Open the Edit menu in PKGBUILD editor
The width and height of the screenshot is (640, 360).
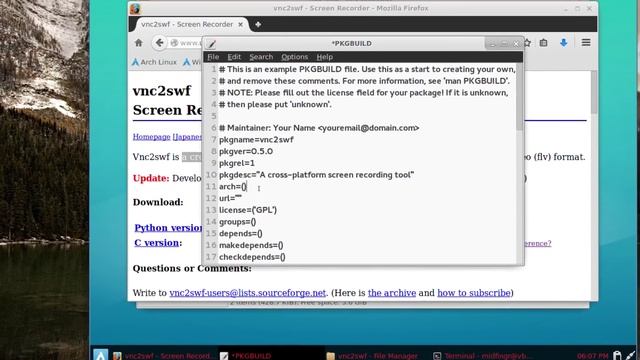tap(234, 57)
